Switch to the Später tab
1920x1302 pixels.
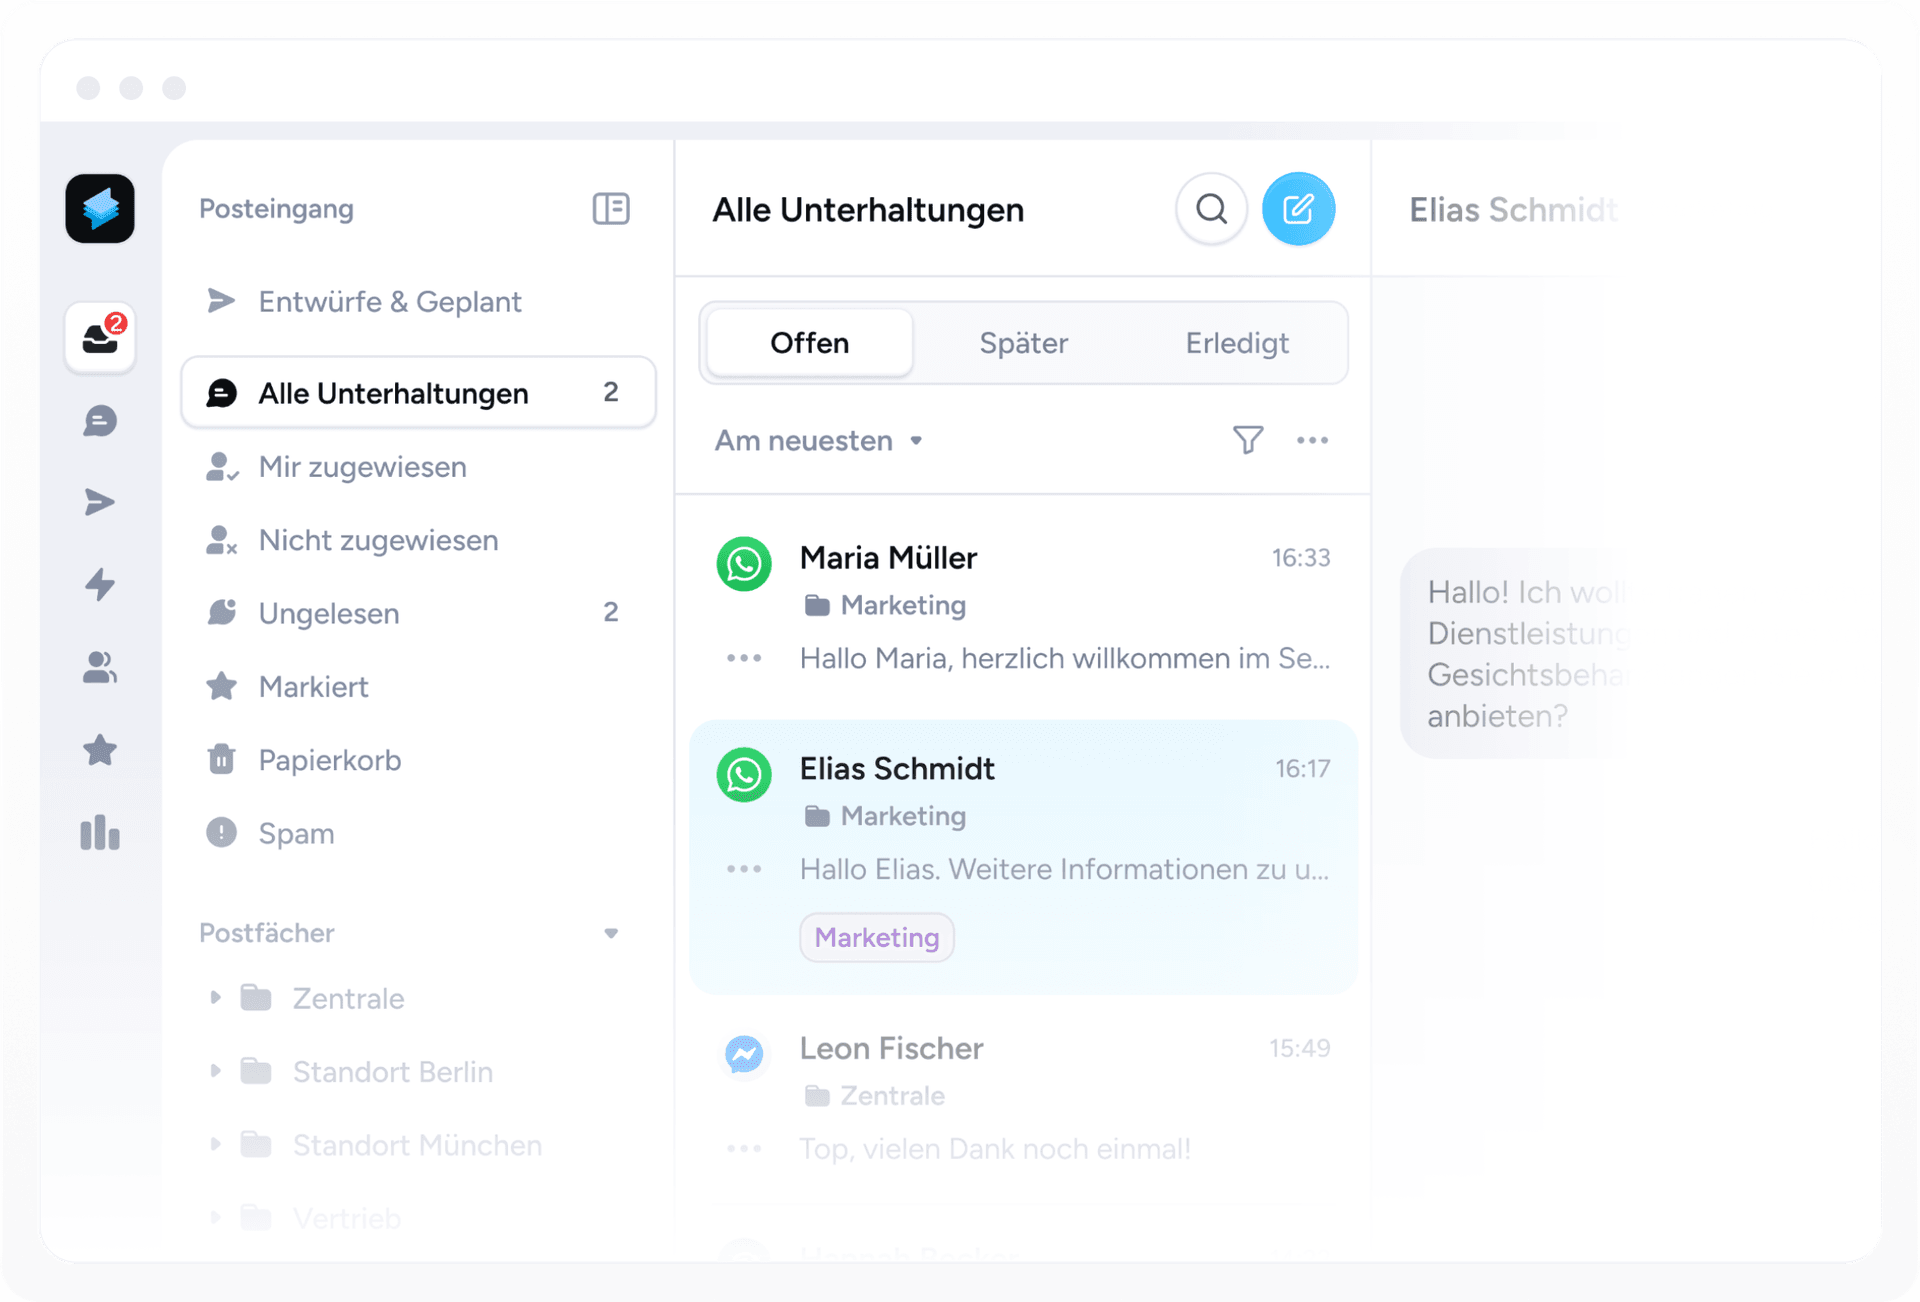pos(1023,342)
